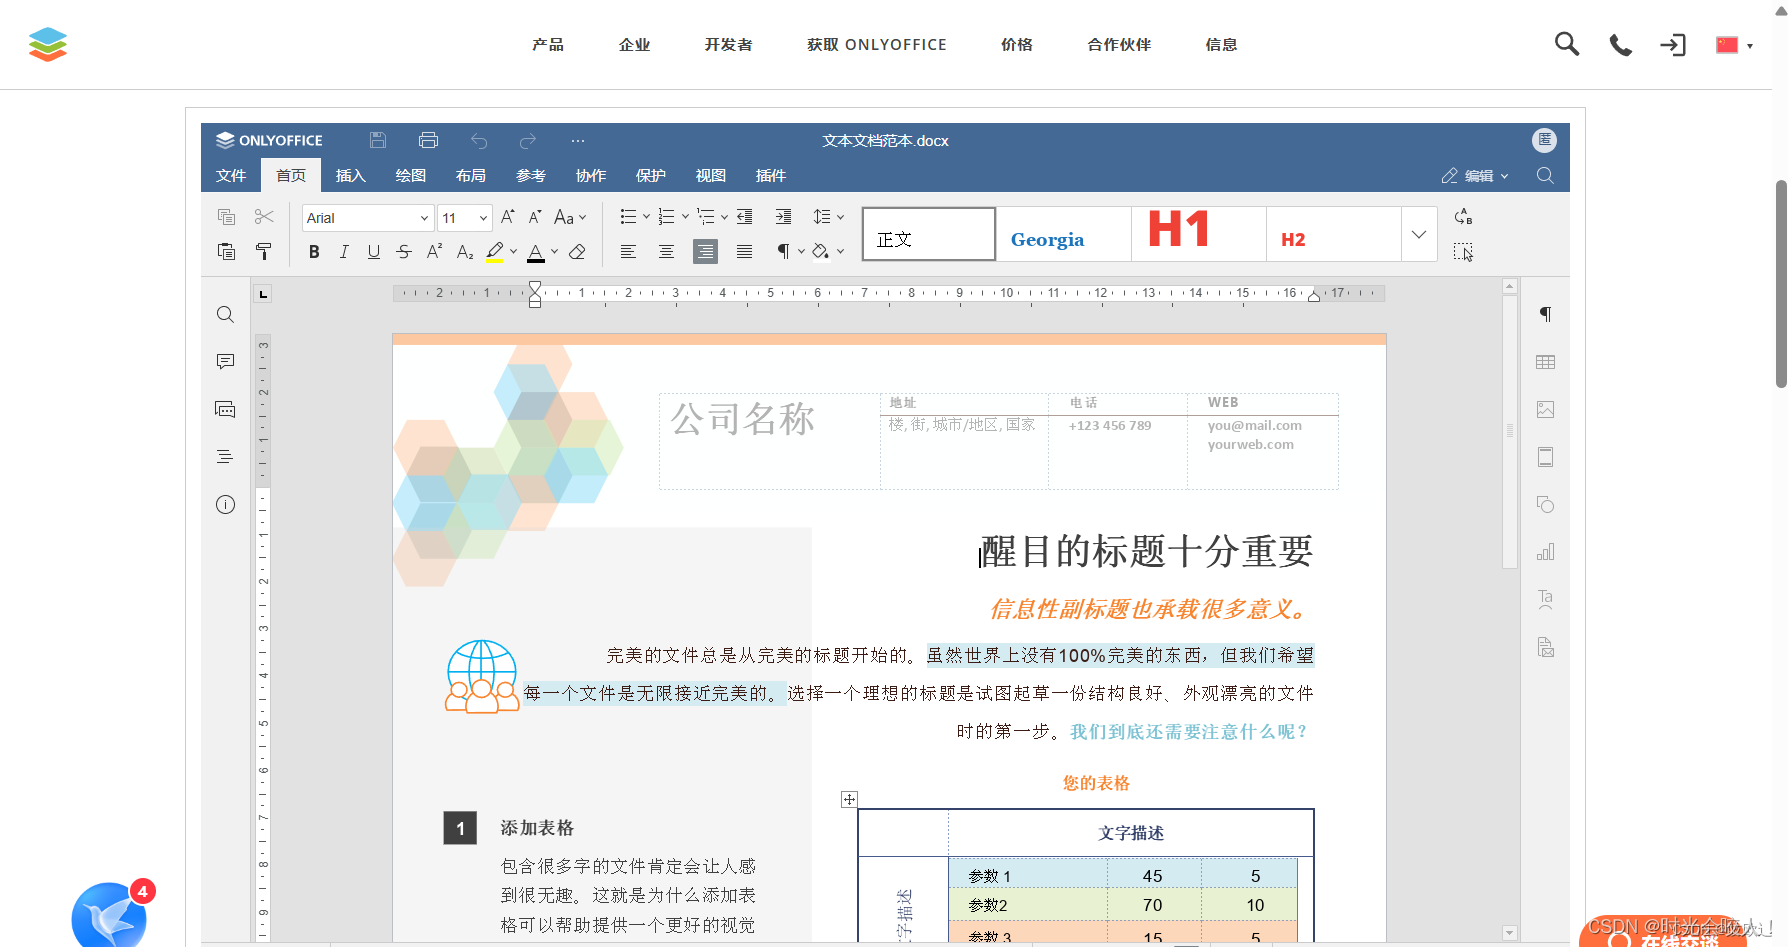The height and width of the screenshot is (947, 1788).
Task: Toggle Italic formatting
Action: (x=344, y=251)
